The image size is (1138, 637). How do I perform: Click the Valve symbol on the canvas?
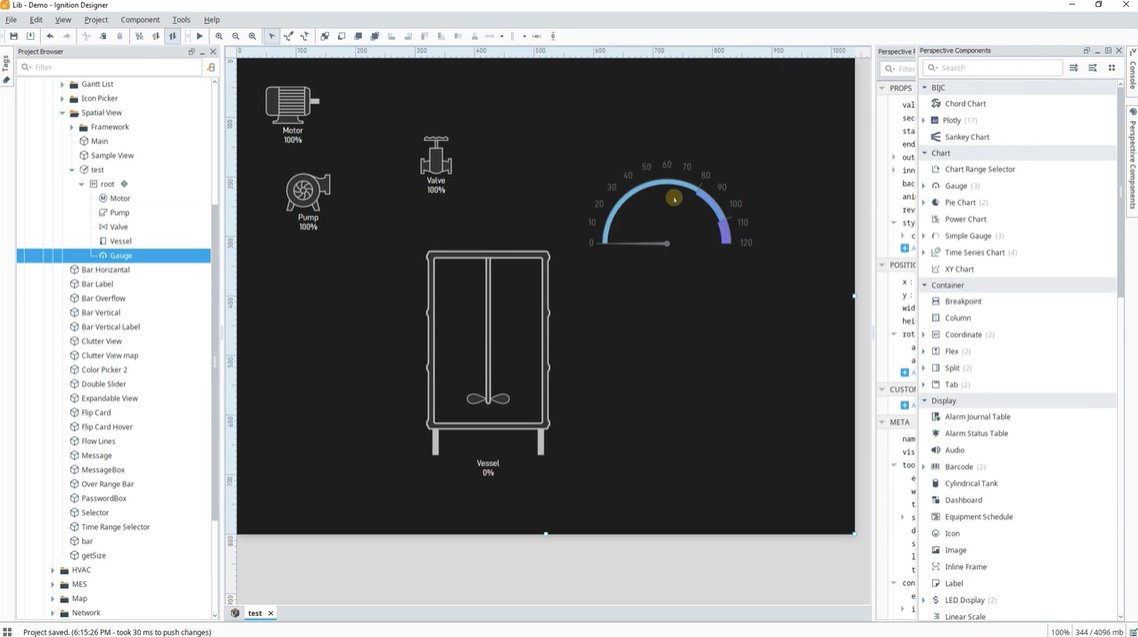435,155
